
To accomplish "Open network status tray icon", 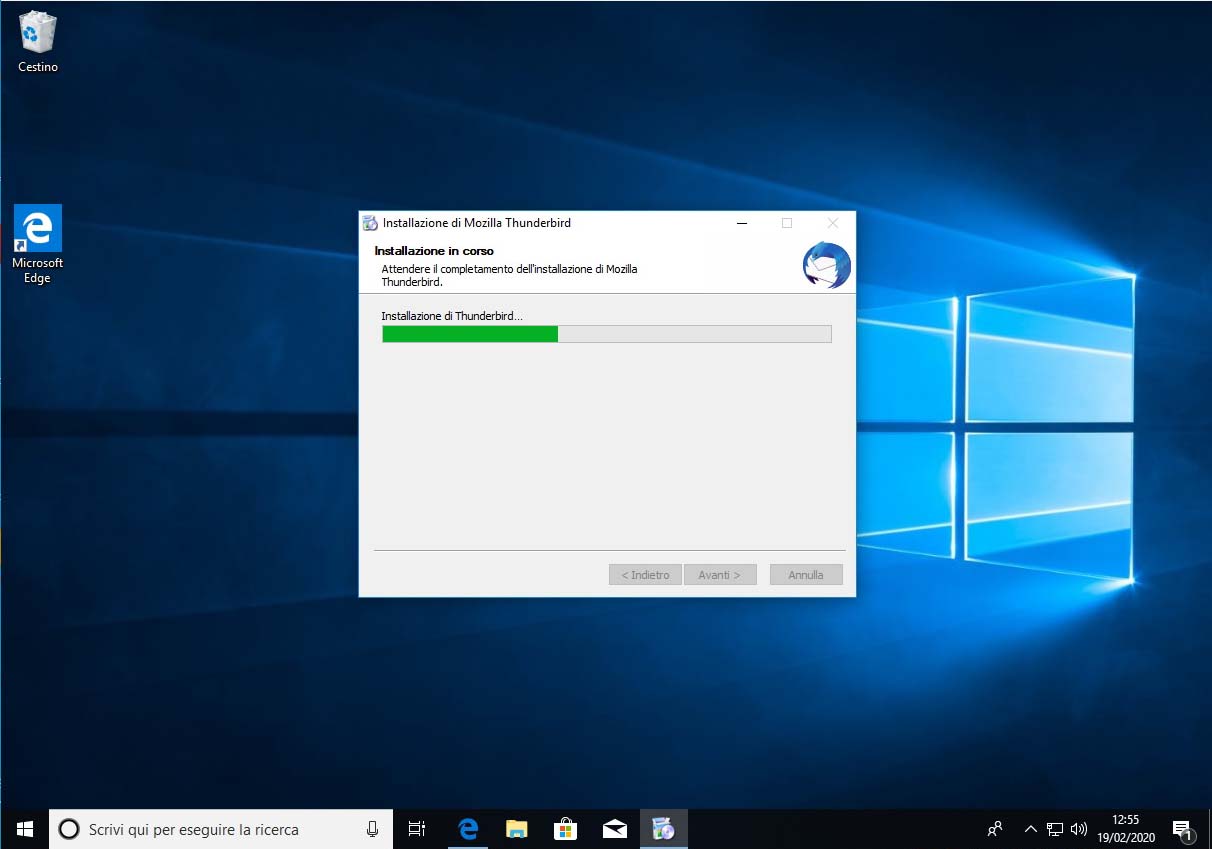I will pyautogui.click(x=1055, y=829).
